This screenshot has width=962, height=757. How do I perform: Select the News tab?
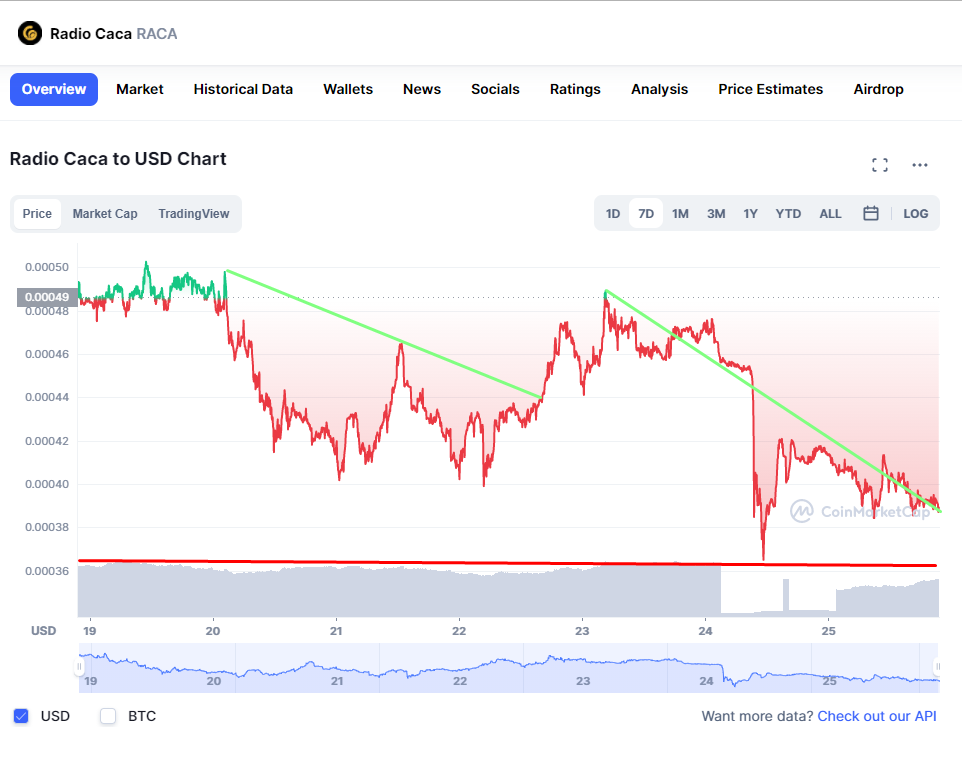click(422, 89)
